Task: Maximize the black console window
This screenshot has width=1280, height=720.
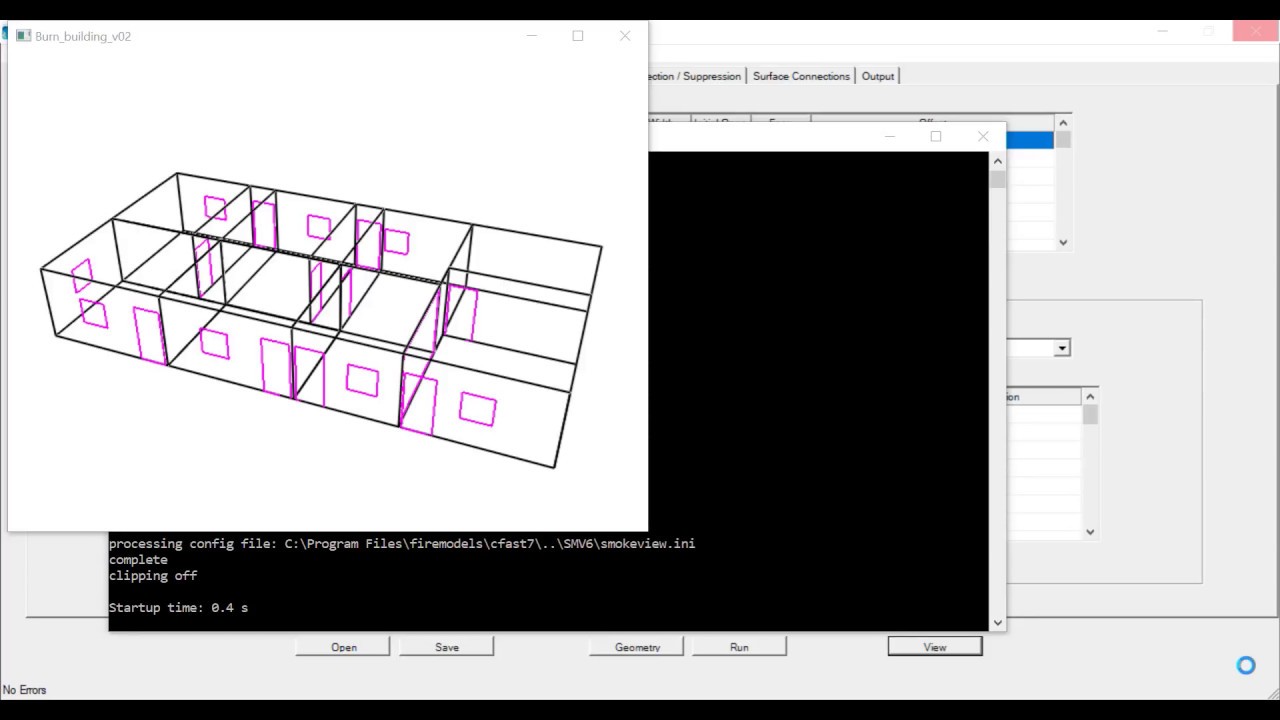Action: click(936, 137)
